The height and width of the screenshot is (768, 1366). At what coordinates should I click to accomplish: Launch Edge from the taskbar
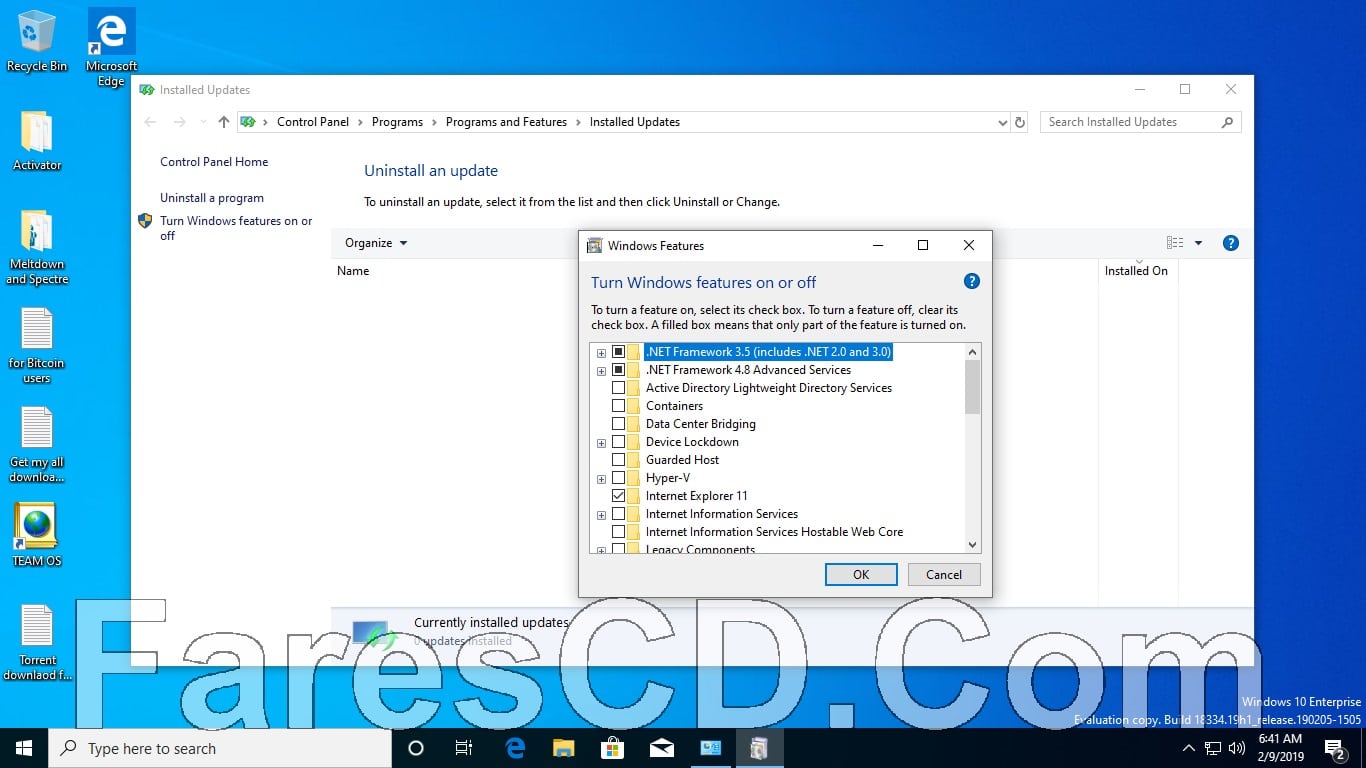coord(515,748)
